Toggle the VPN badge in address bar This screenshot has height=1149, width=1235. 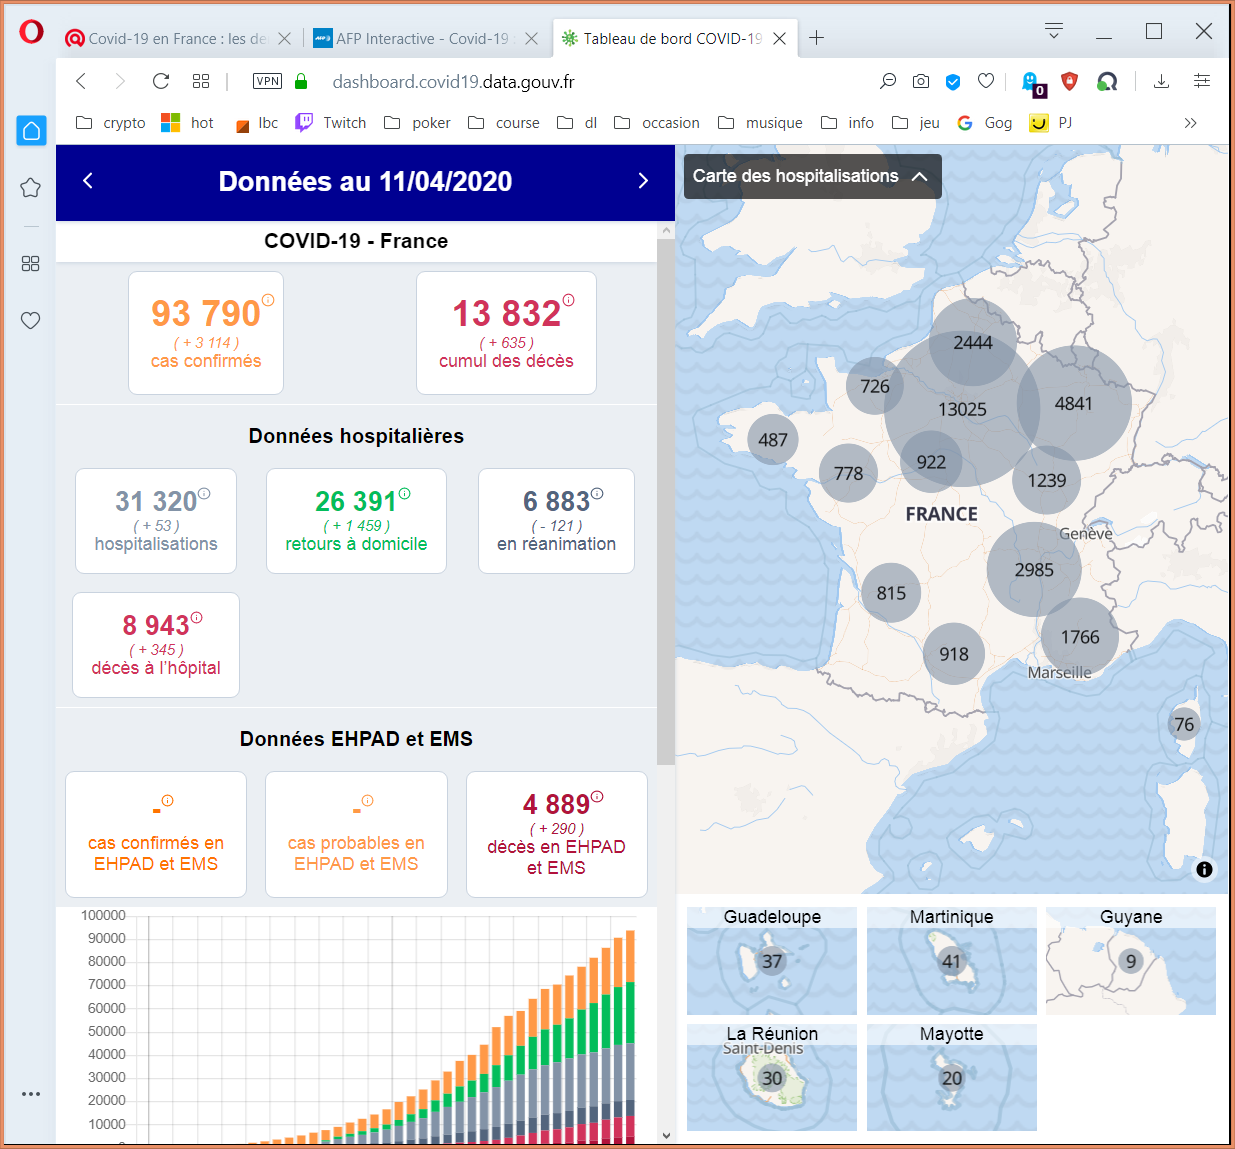click(268, 81)
